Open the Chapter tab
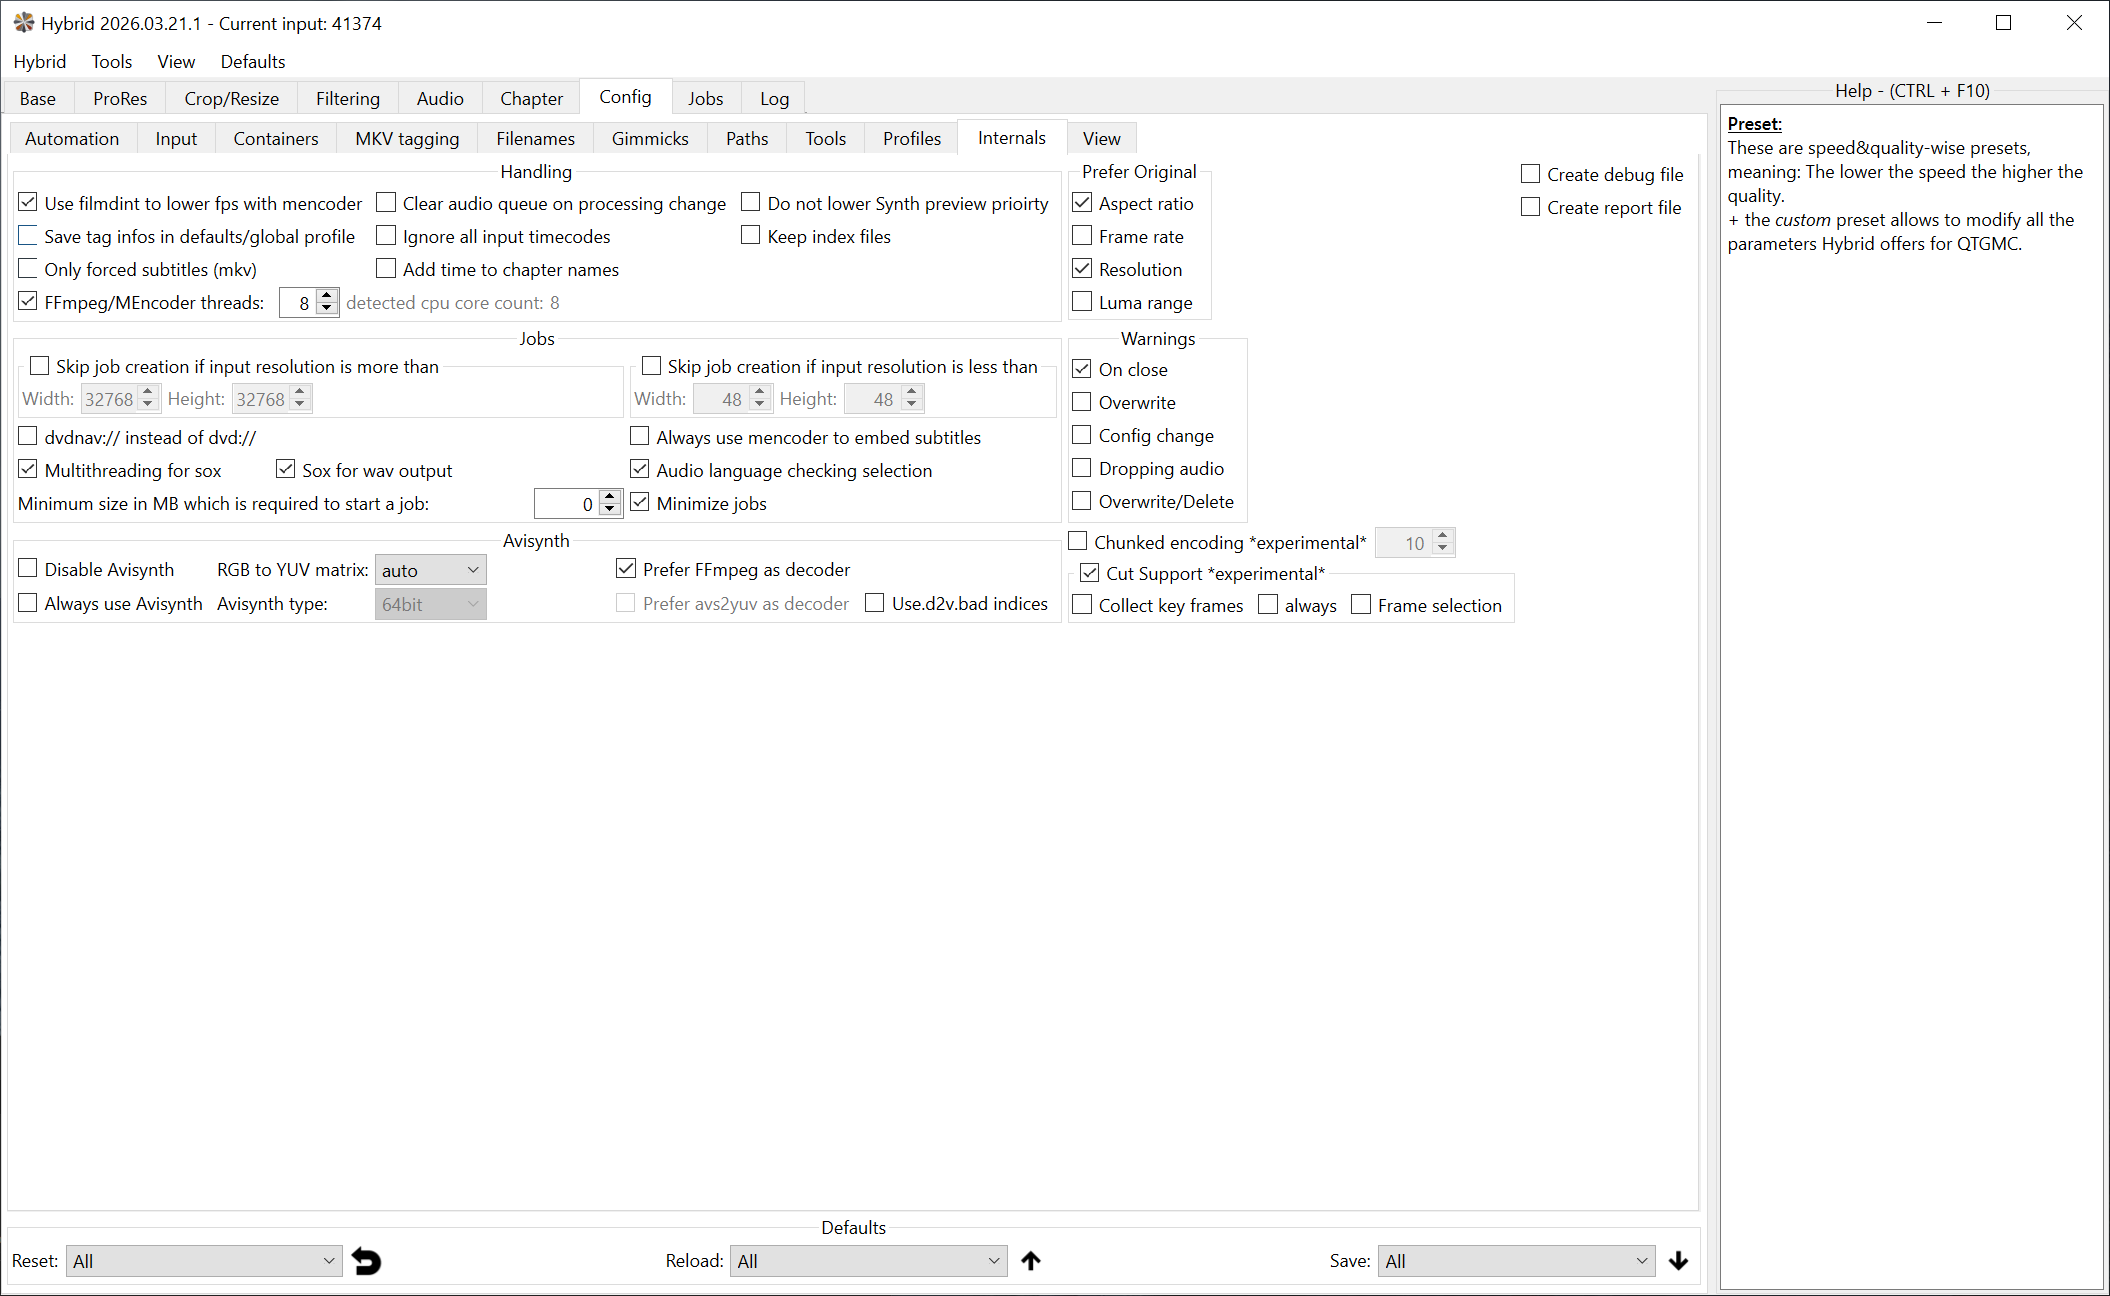Screen dimensions: 2110x1296 pyautogui.click(x=532, y=98)
